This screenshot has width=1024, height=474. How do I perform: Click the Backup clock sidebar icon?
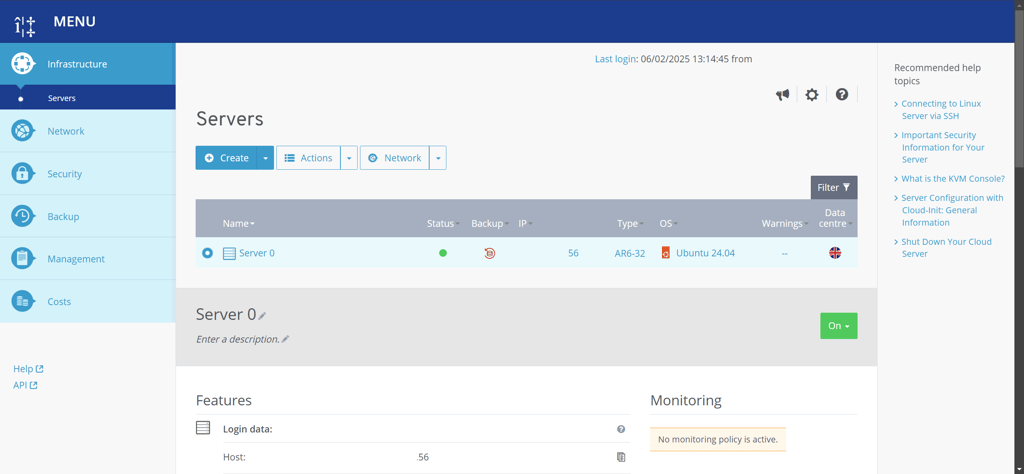[22, 216]
